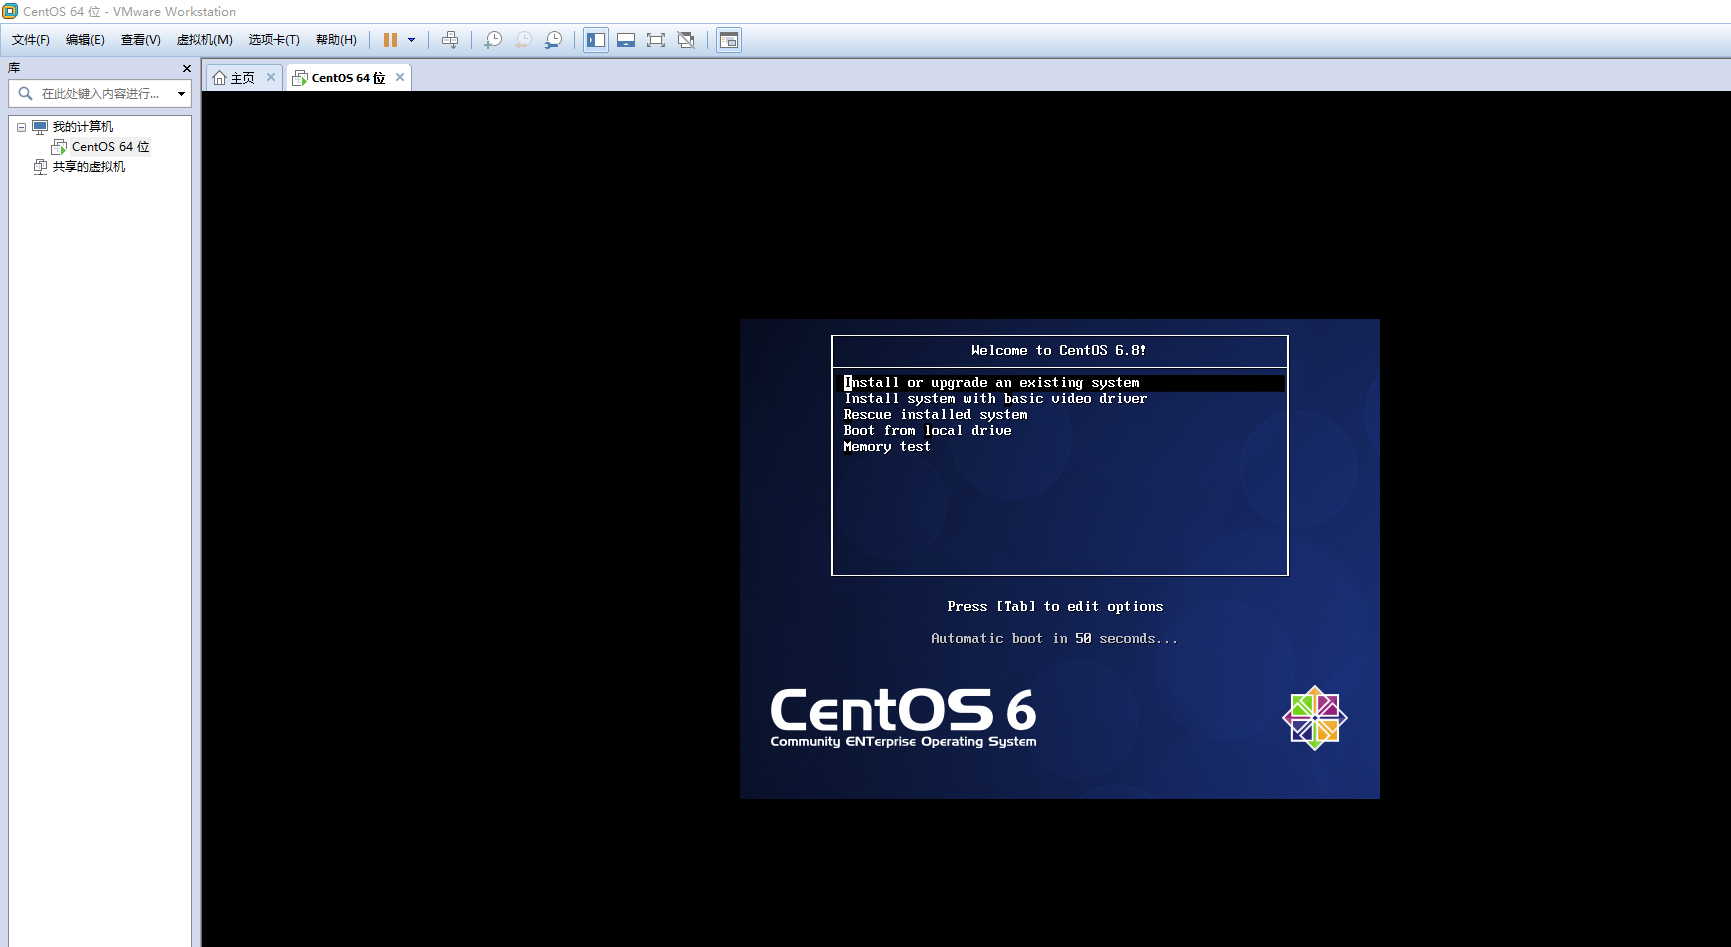Click the running VM icon on CentOS tab
The width and height of the screenshot is (1731, 947).
click(x=300, y=77)
